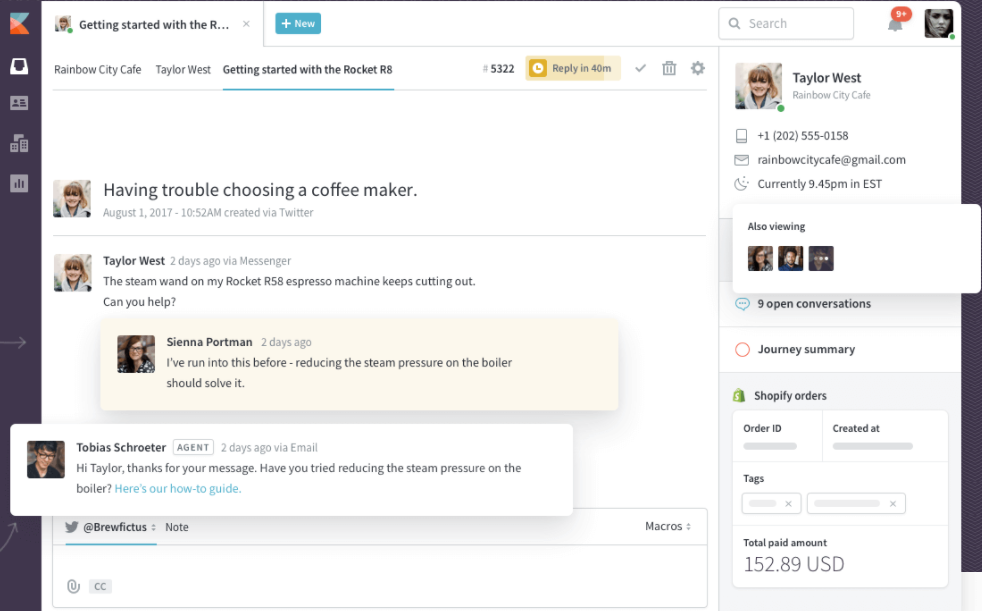Viewport: 982px width, 611px height.
Task: Open the organizations building icon in sidebar
Action: tap(19, 143)
